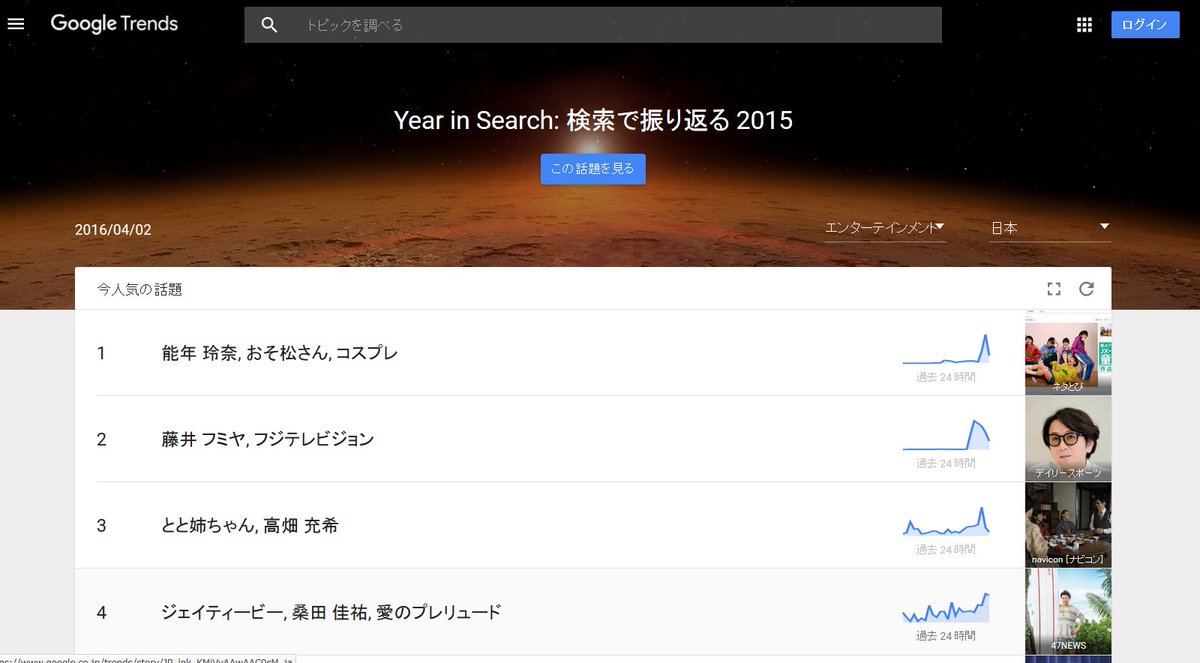Click the 今人気の話題 heading
This screenshot has width=1200, height=663.
pos(140,290)
